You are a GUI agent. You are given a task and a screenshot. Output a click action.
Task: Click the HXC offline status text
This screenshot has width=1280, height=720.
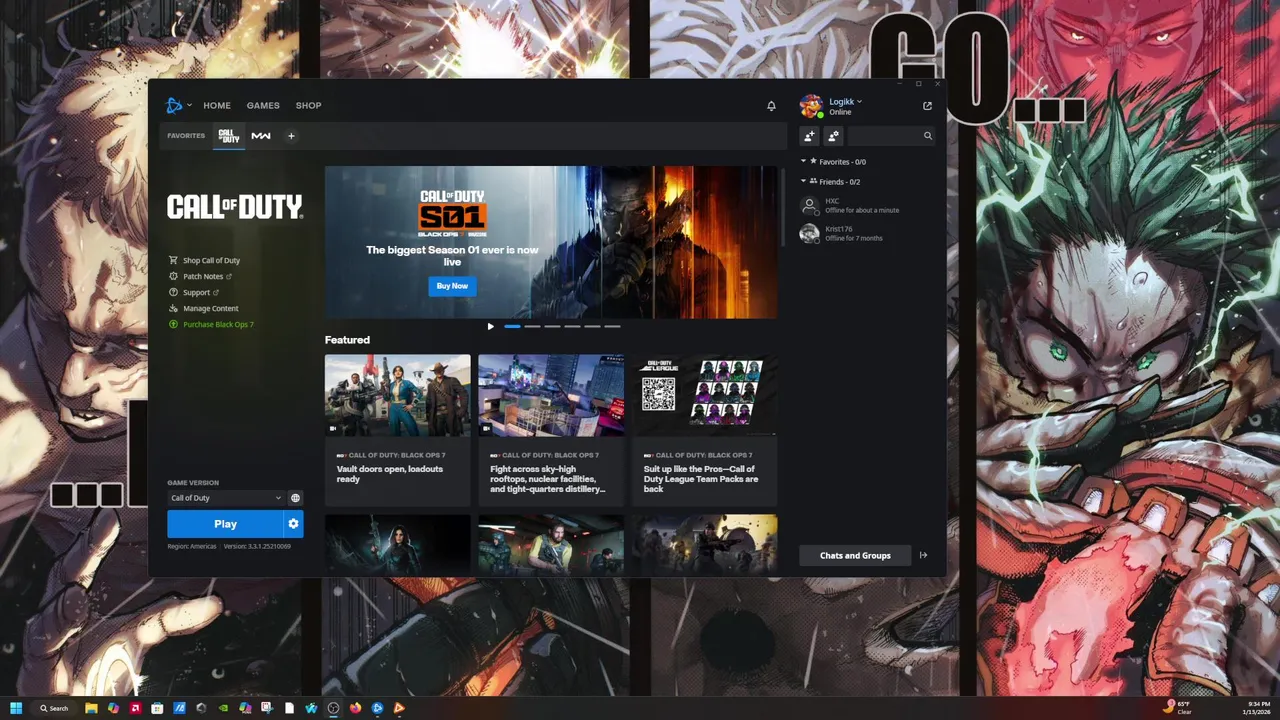[862, 210]
